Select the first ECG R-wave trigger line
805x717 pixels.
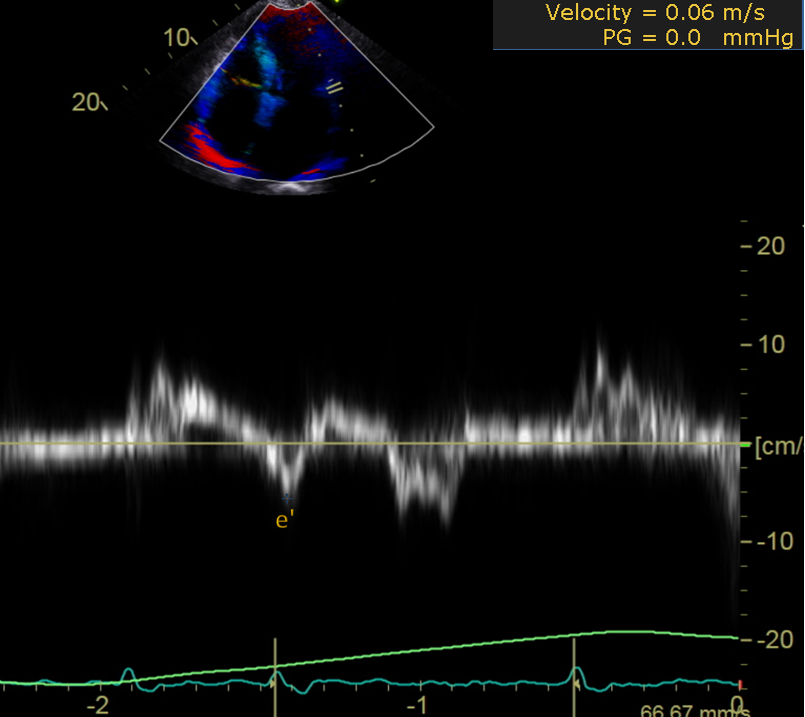point(276,676)
